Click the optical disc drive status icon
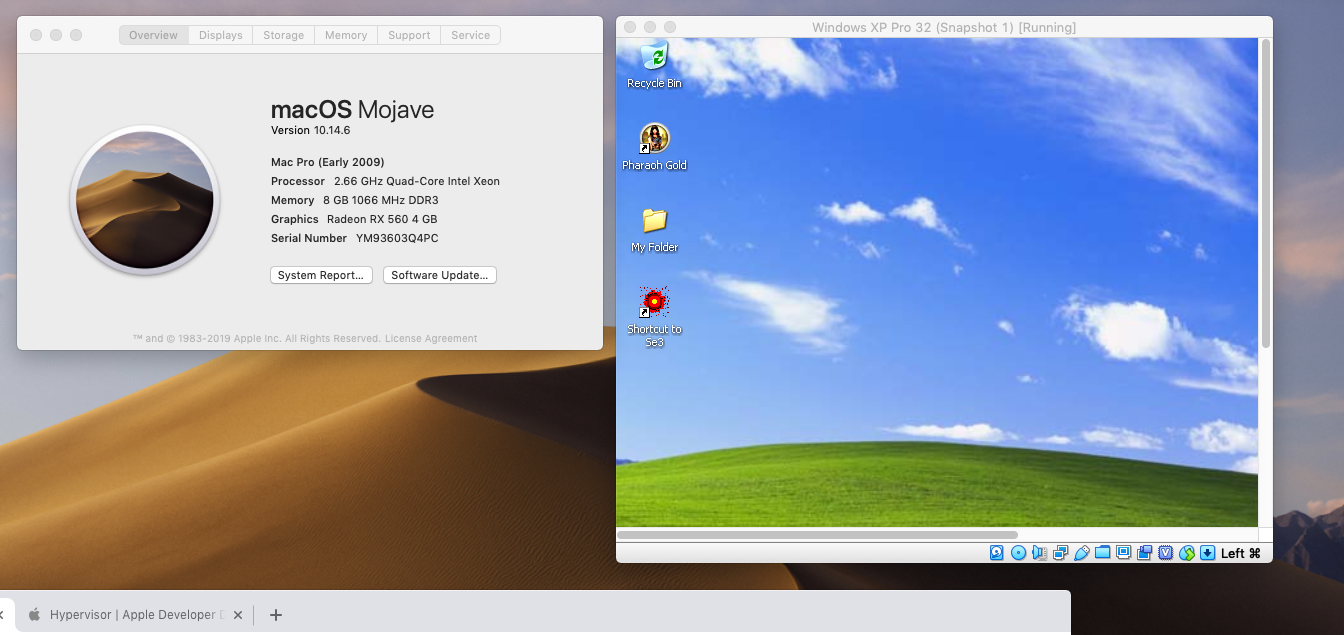 point(1018,553)
